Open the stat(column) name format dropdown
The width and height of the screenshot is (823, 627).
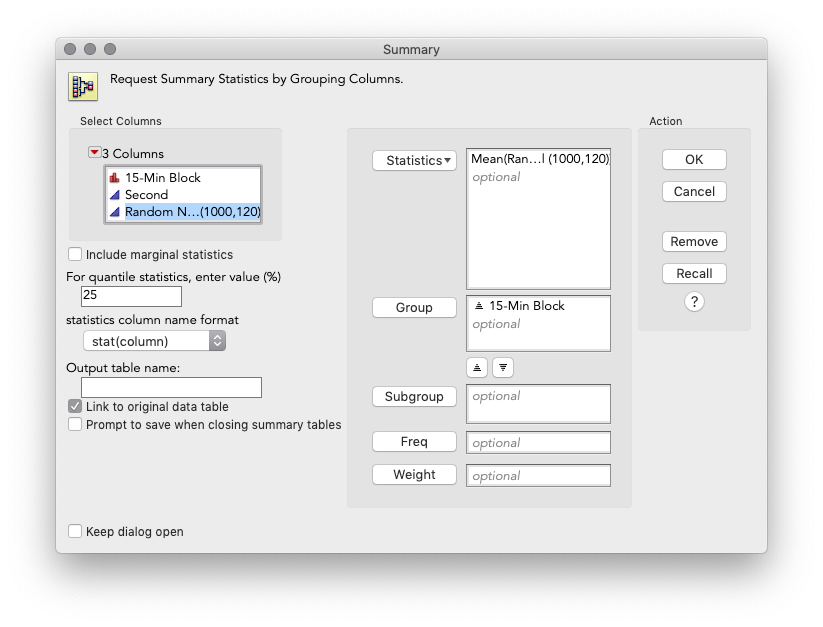[x=154, y=341]
